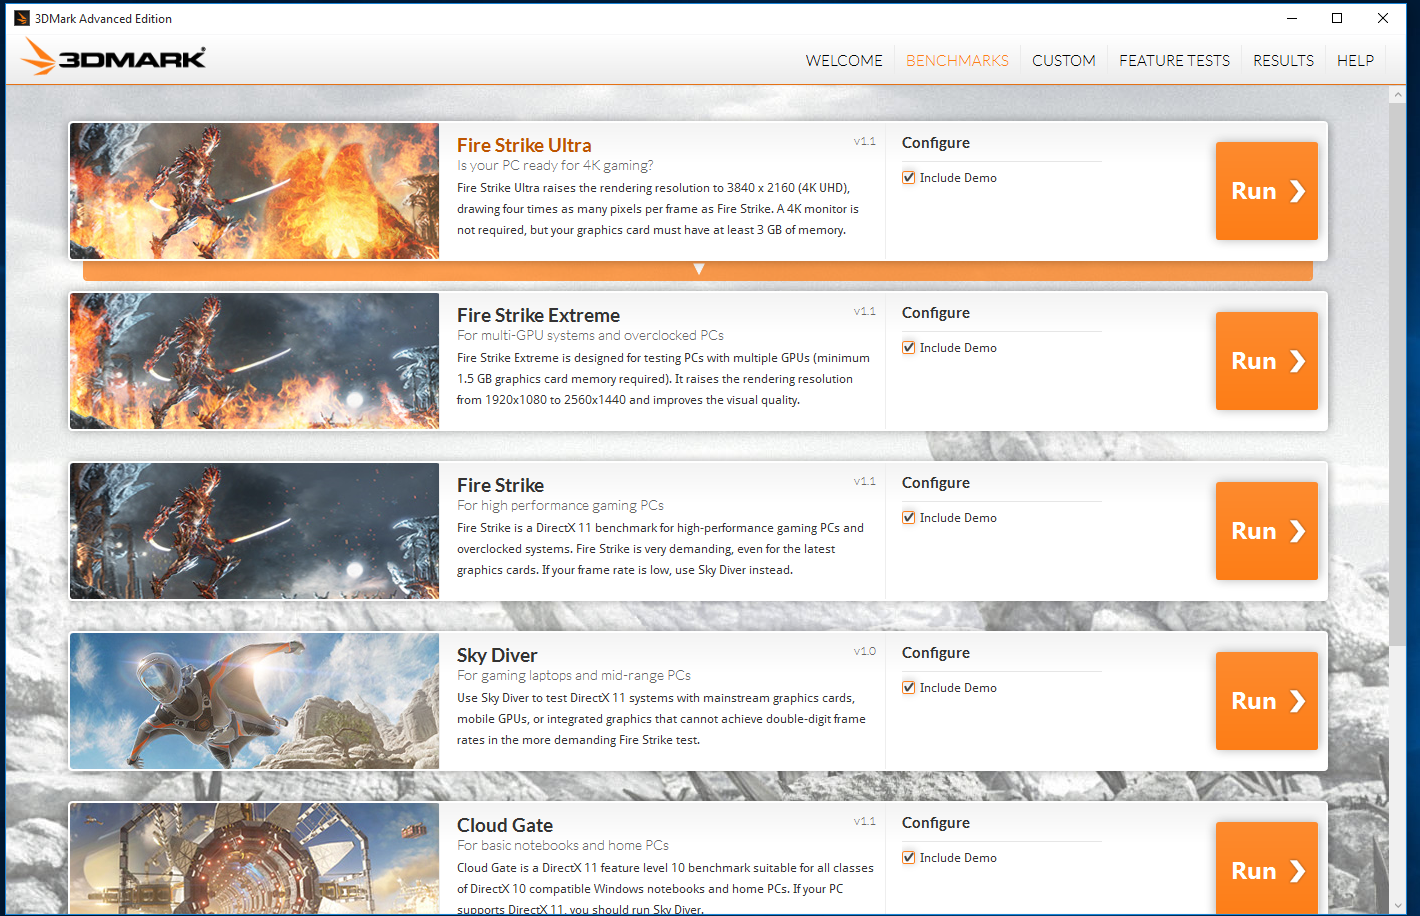Click 'For gaming laptops and mid-range PCs'

pos(574,676)
